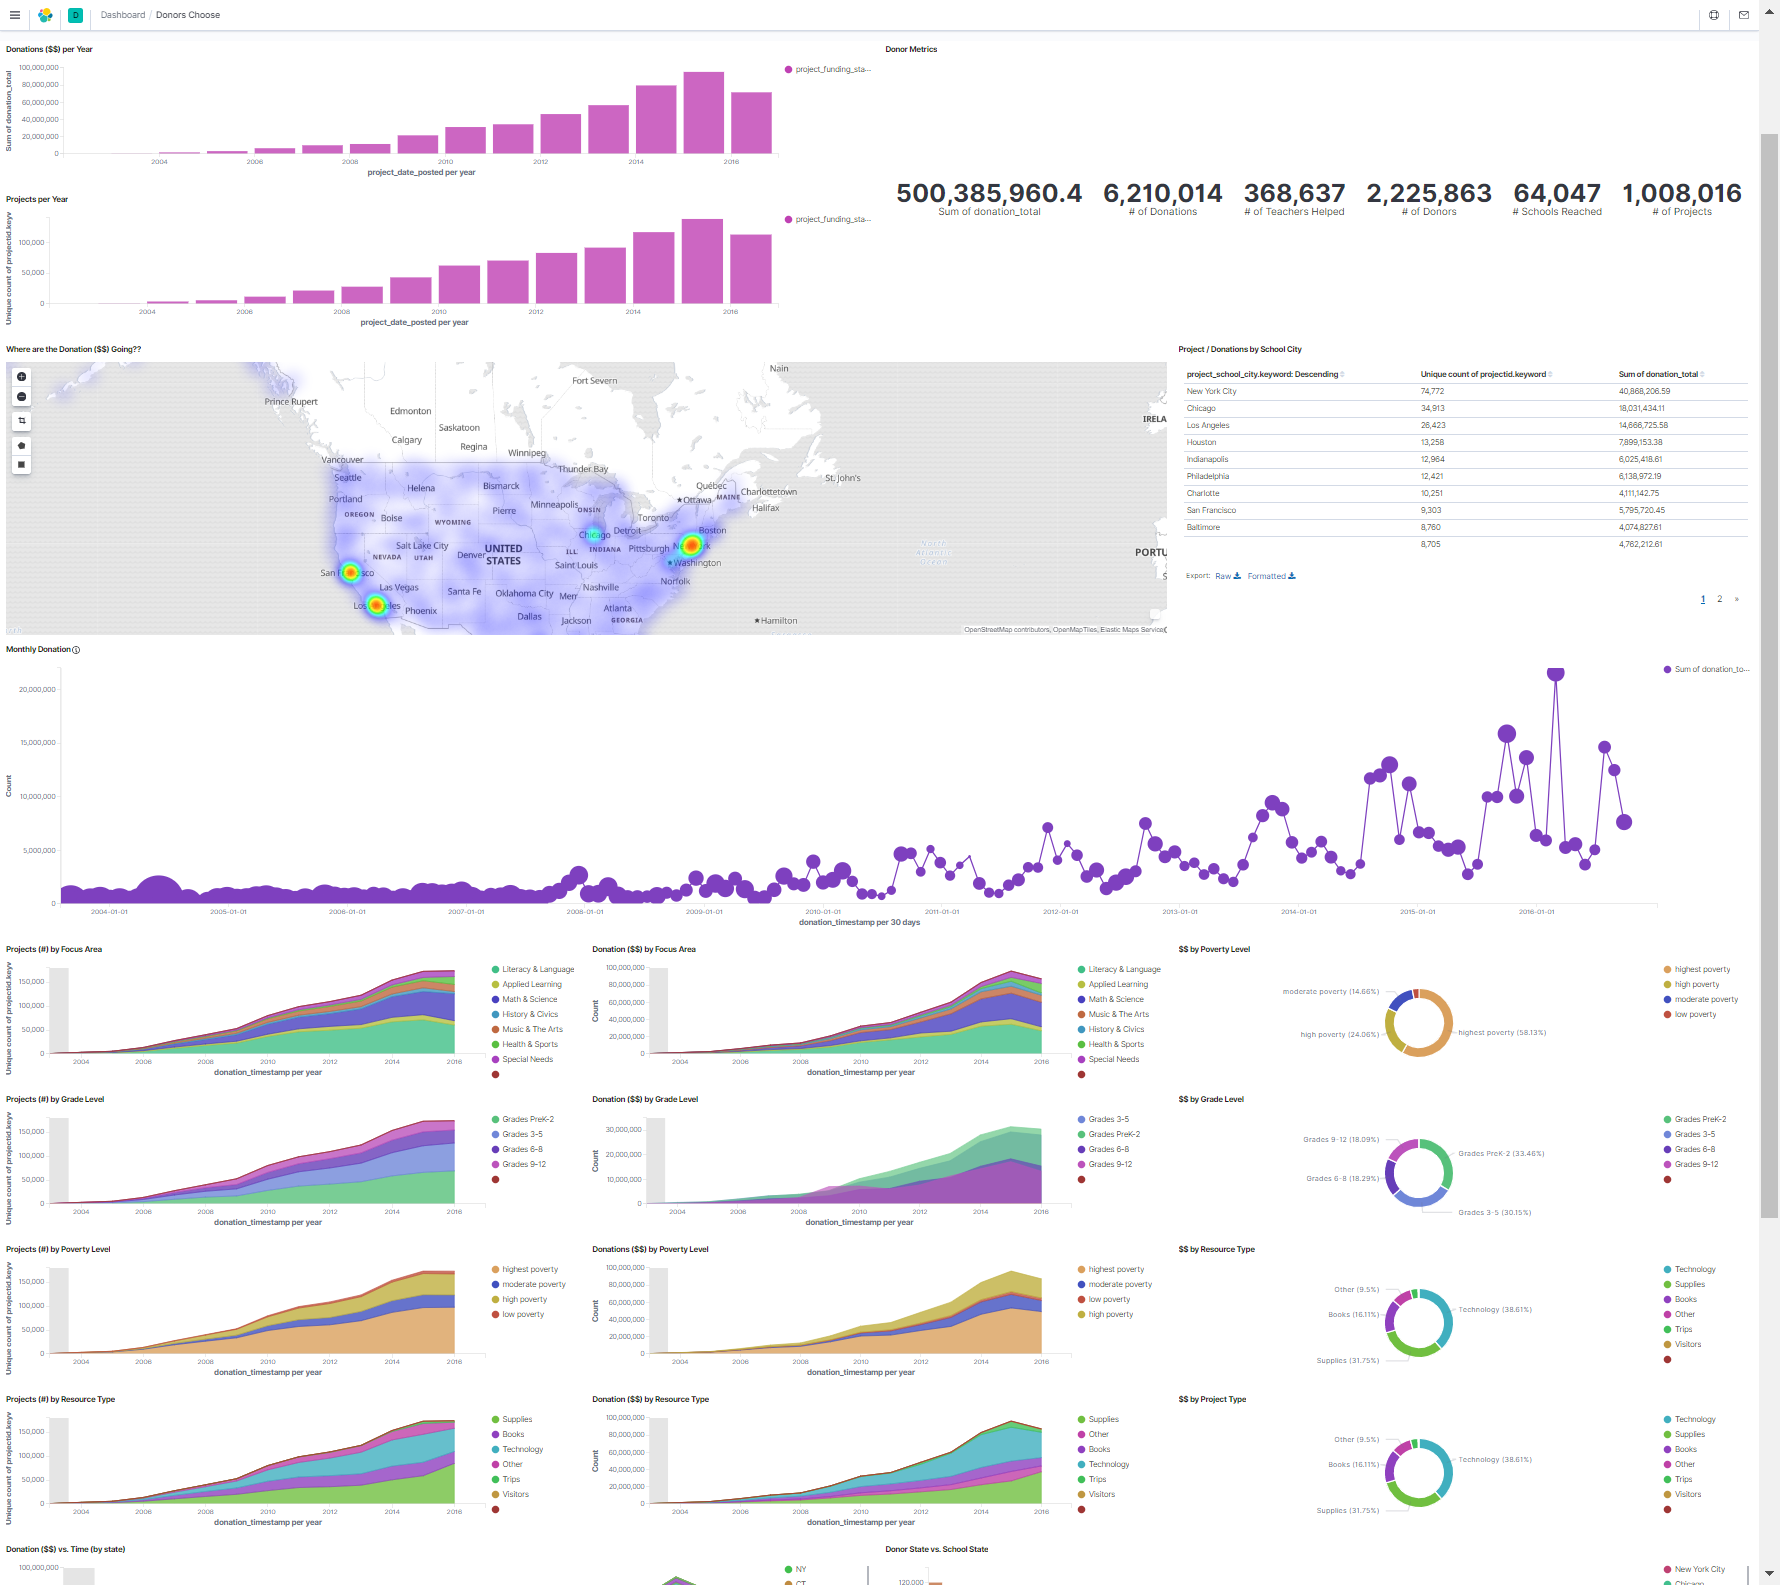Click the Dashboard breadcrumb link

point(122,15)
